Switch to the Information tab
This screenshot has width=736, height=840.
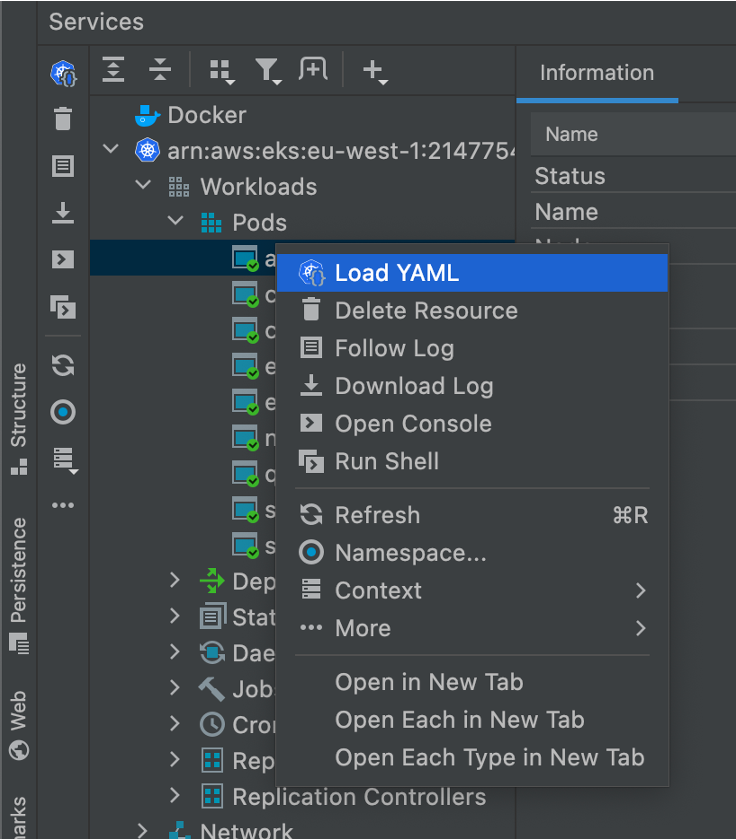click(x=597, y=73)
